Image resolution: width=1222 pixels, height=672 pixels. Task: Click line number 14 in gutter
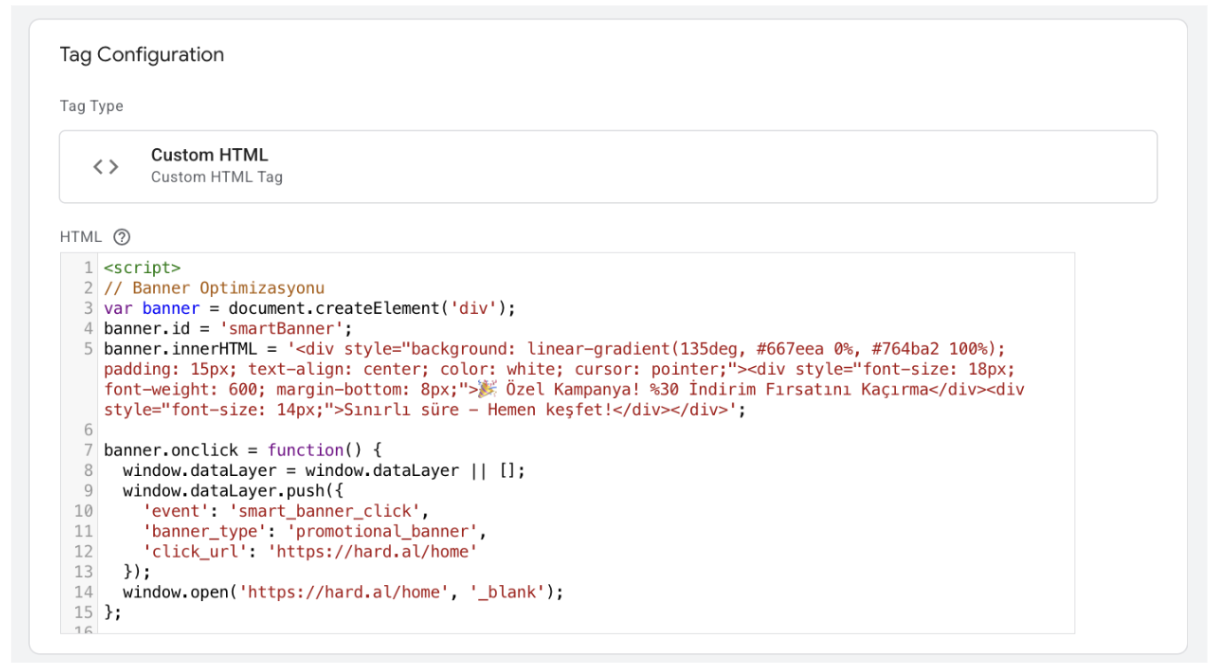[84, 592]
